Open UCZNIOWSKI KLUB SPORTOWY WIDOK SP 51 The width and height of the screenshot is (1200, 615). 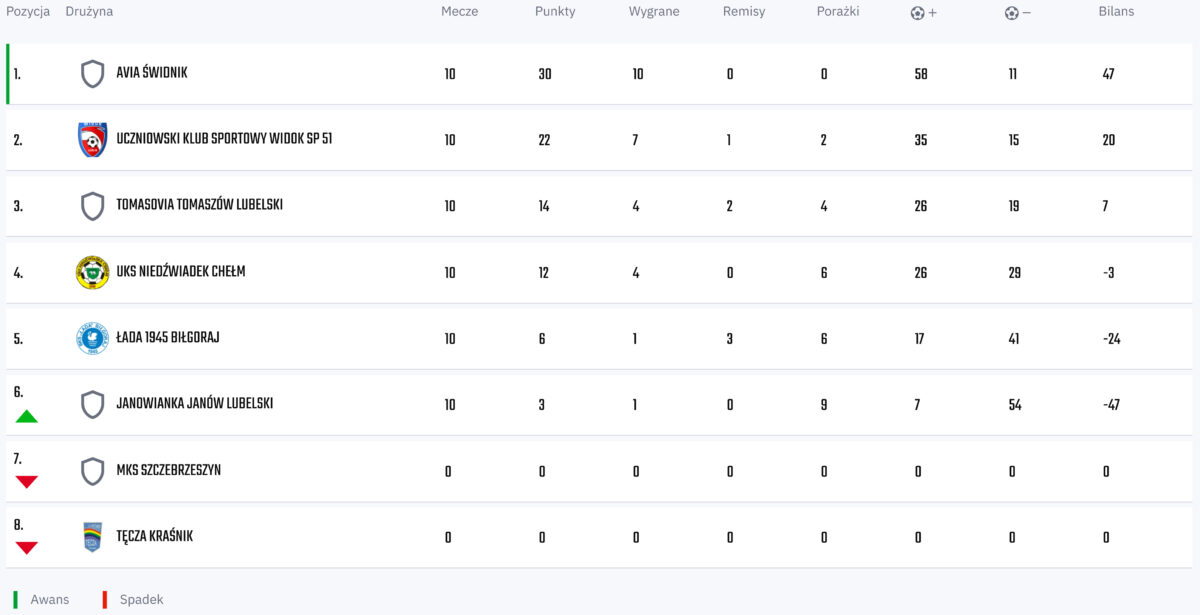[224, 139]
